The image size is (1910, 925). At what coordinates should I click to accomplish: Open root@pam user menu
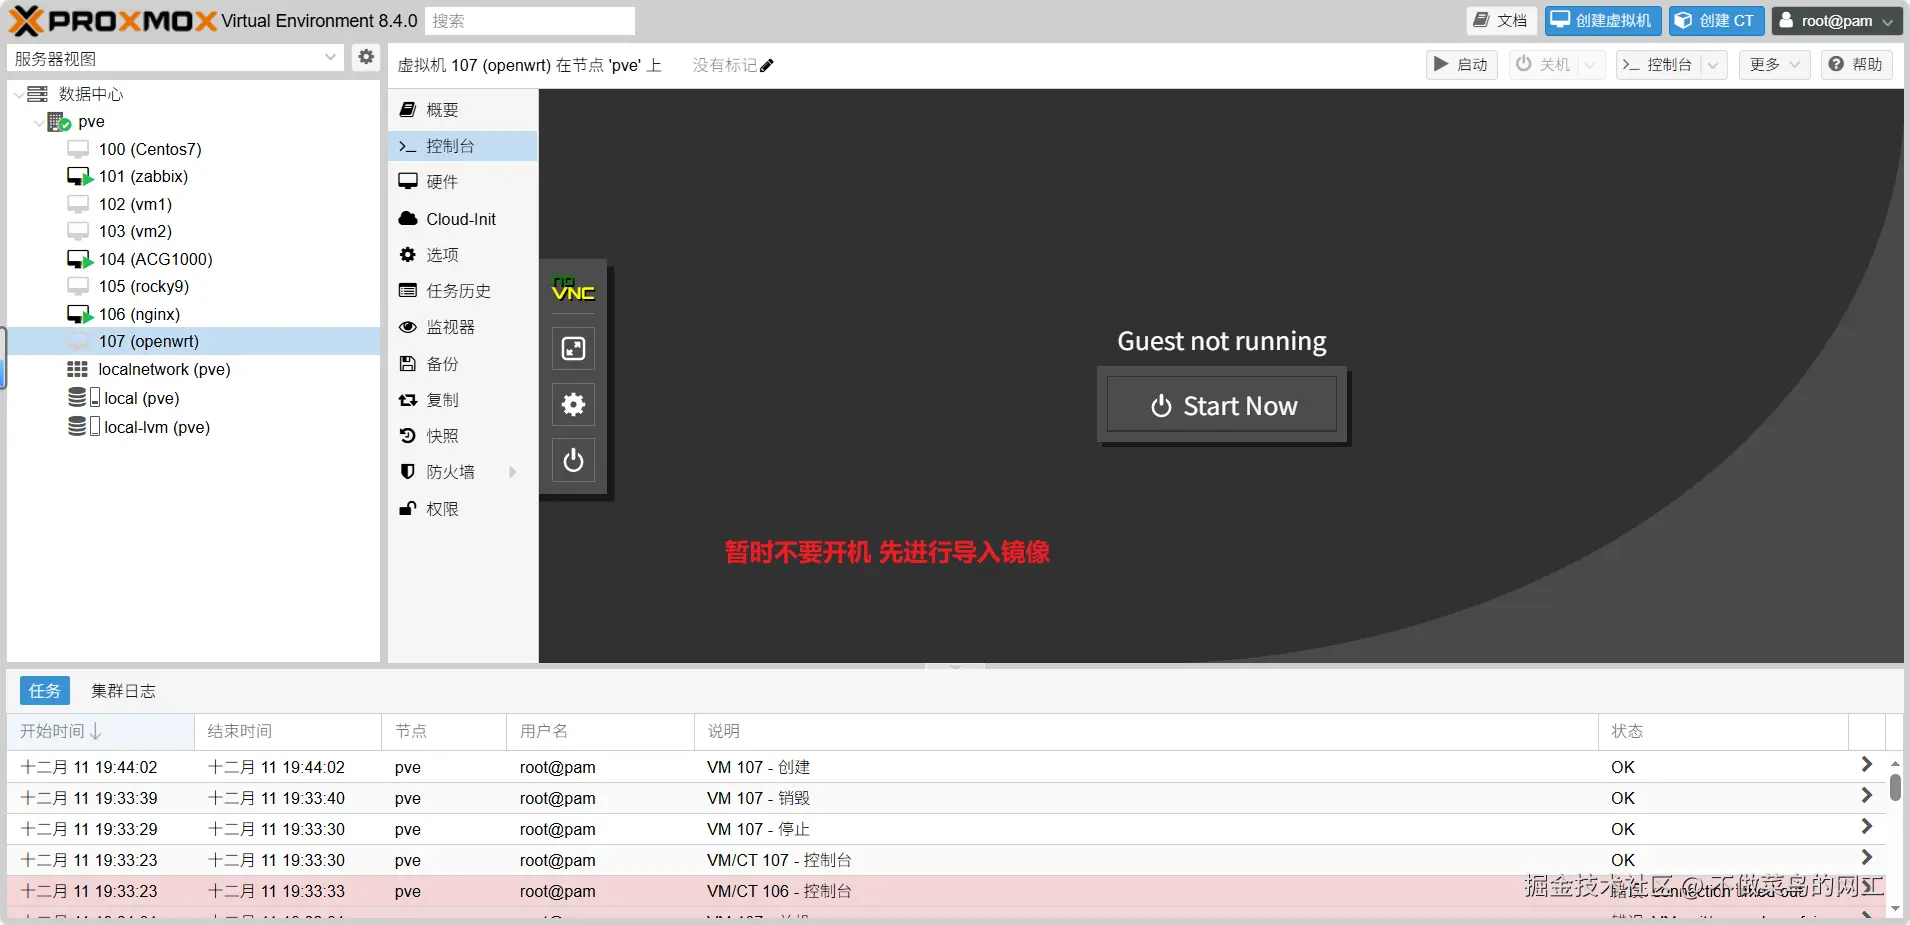(1836, 20)
